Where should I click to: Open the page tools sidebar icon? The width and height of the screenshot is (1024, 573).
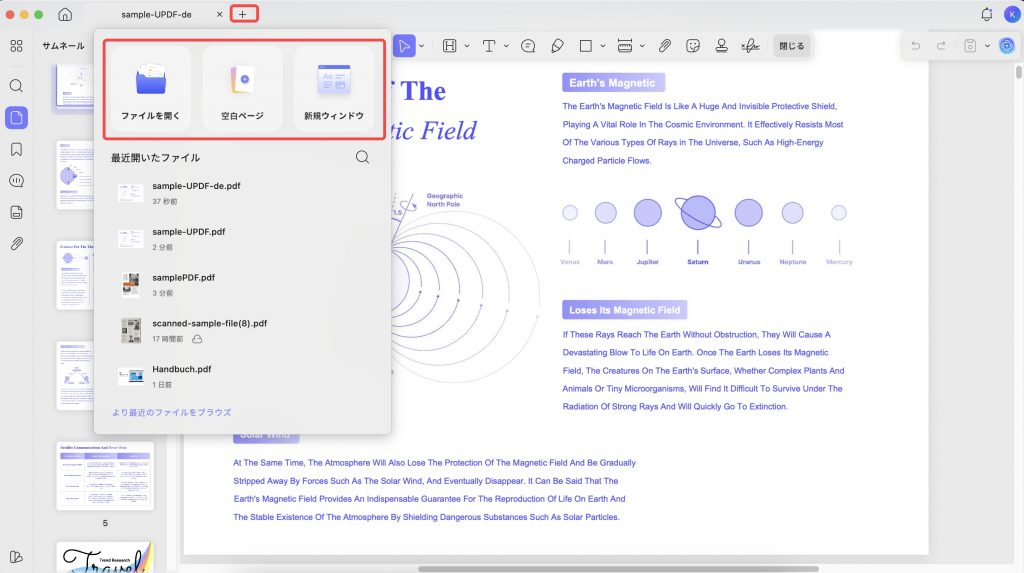pos(16,212)
